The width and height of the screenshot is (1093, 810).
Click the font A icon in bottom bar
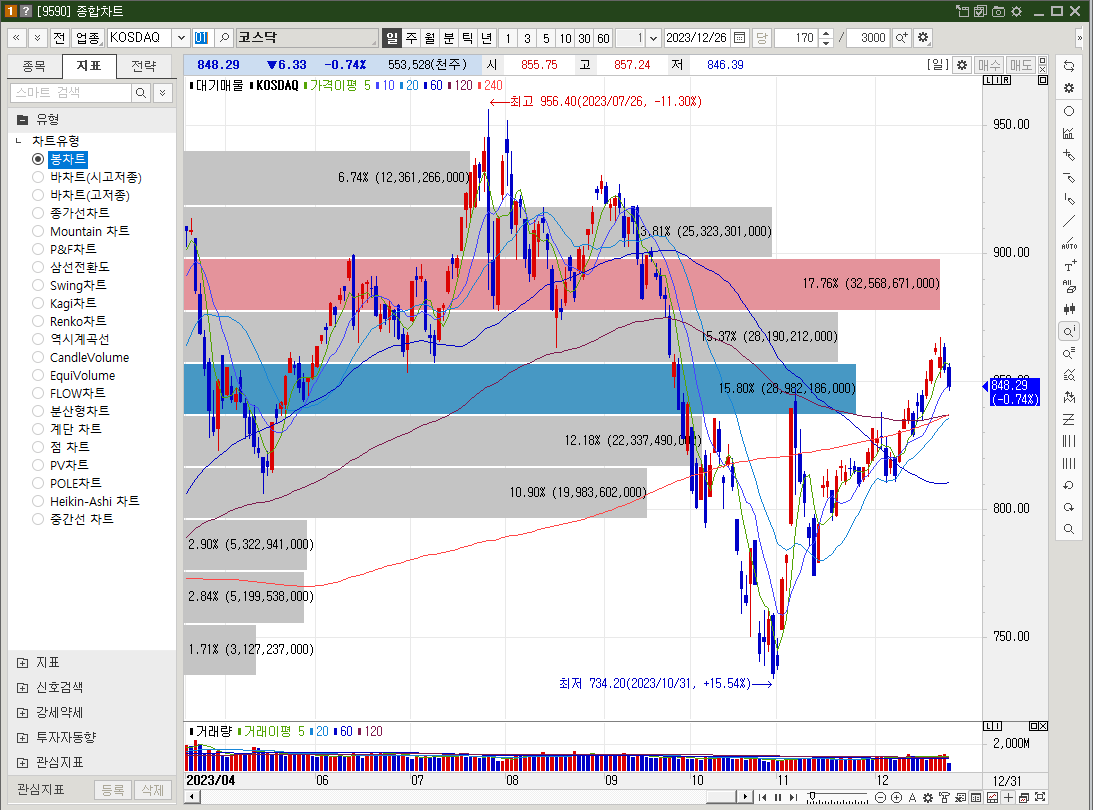tap(912, 797)
